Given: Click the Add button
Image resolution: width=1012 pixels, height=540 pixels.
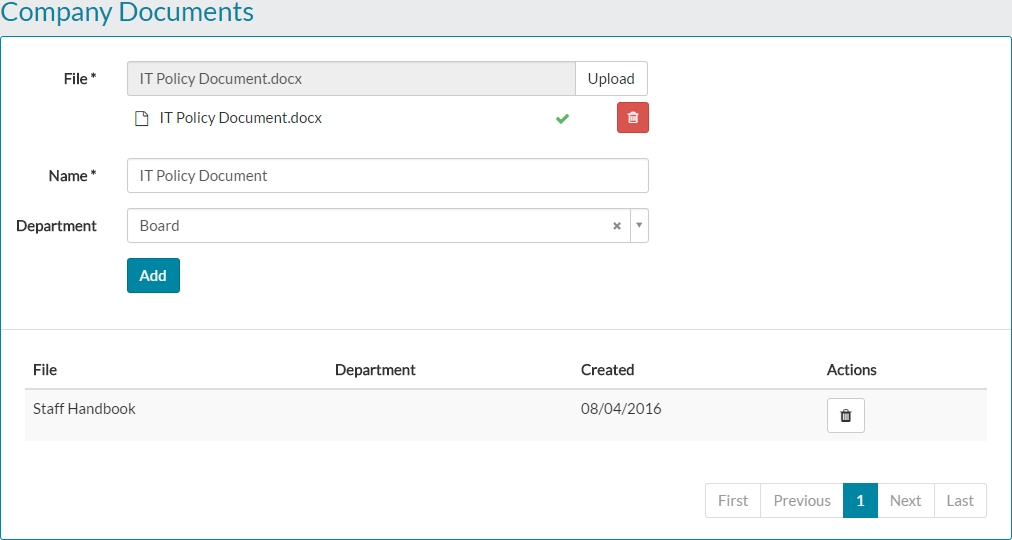Looking at the screenshot, I should click(153, 276).
